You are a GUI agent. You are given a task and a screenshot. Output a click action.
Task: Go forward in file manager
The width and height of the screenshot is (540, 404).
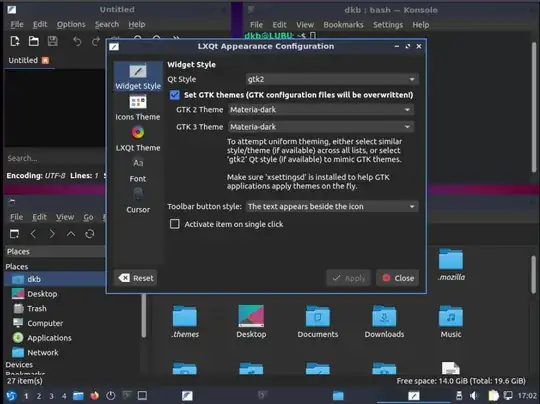tap(52, 234)
